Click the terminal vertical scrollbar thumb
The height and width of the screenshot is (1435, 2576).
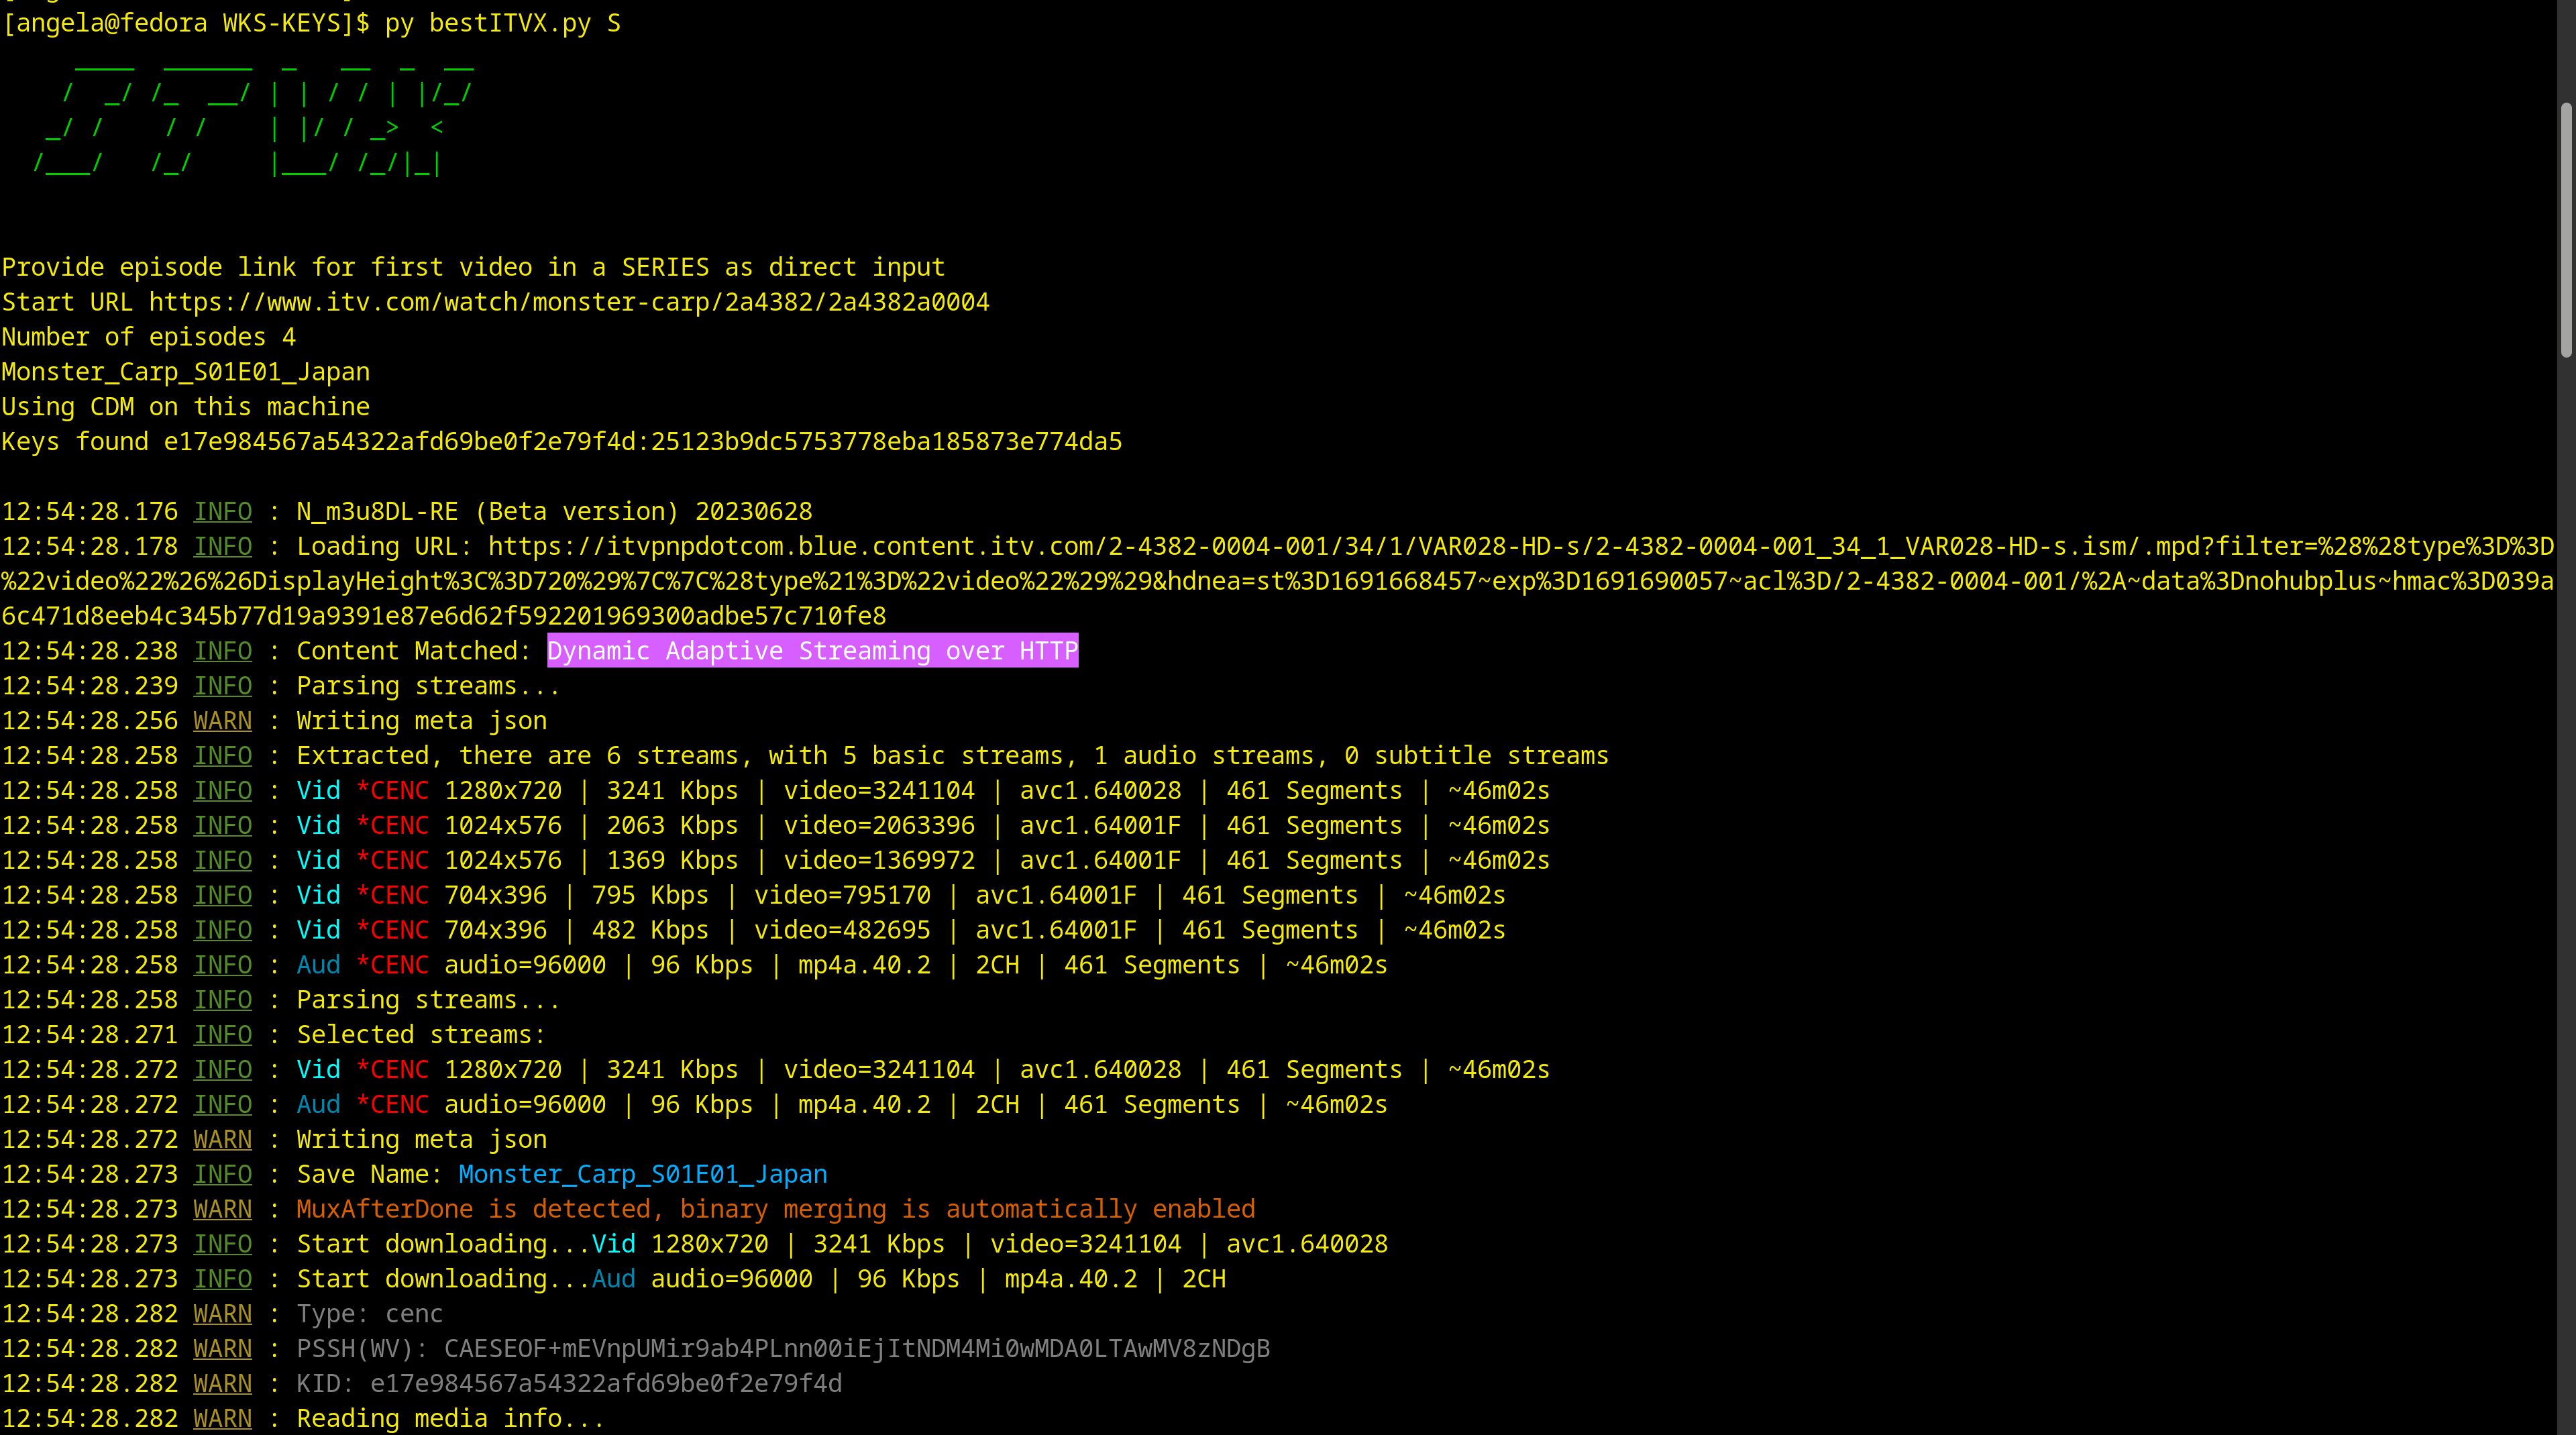pos(2566,230)
